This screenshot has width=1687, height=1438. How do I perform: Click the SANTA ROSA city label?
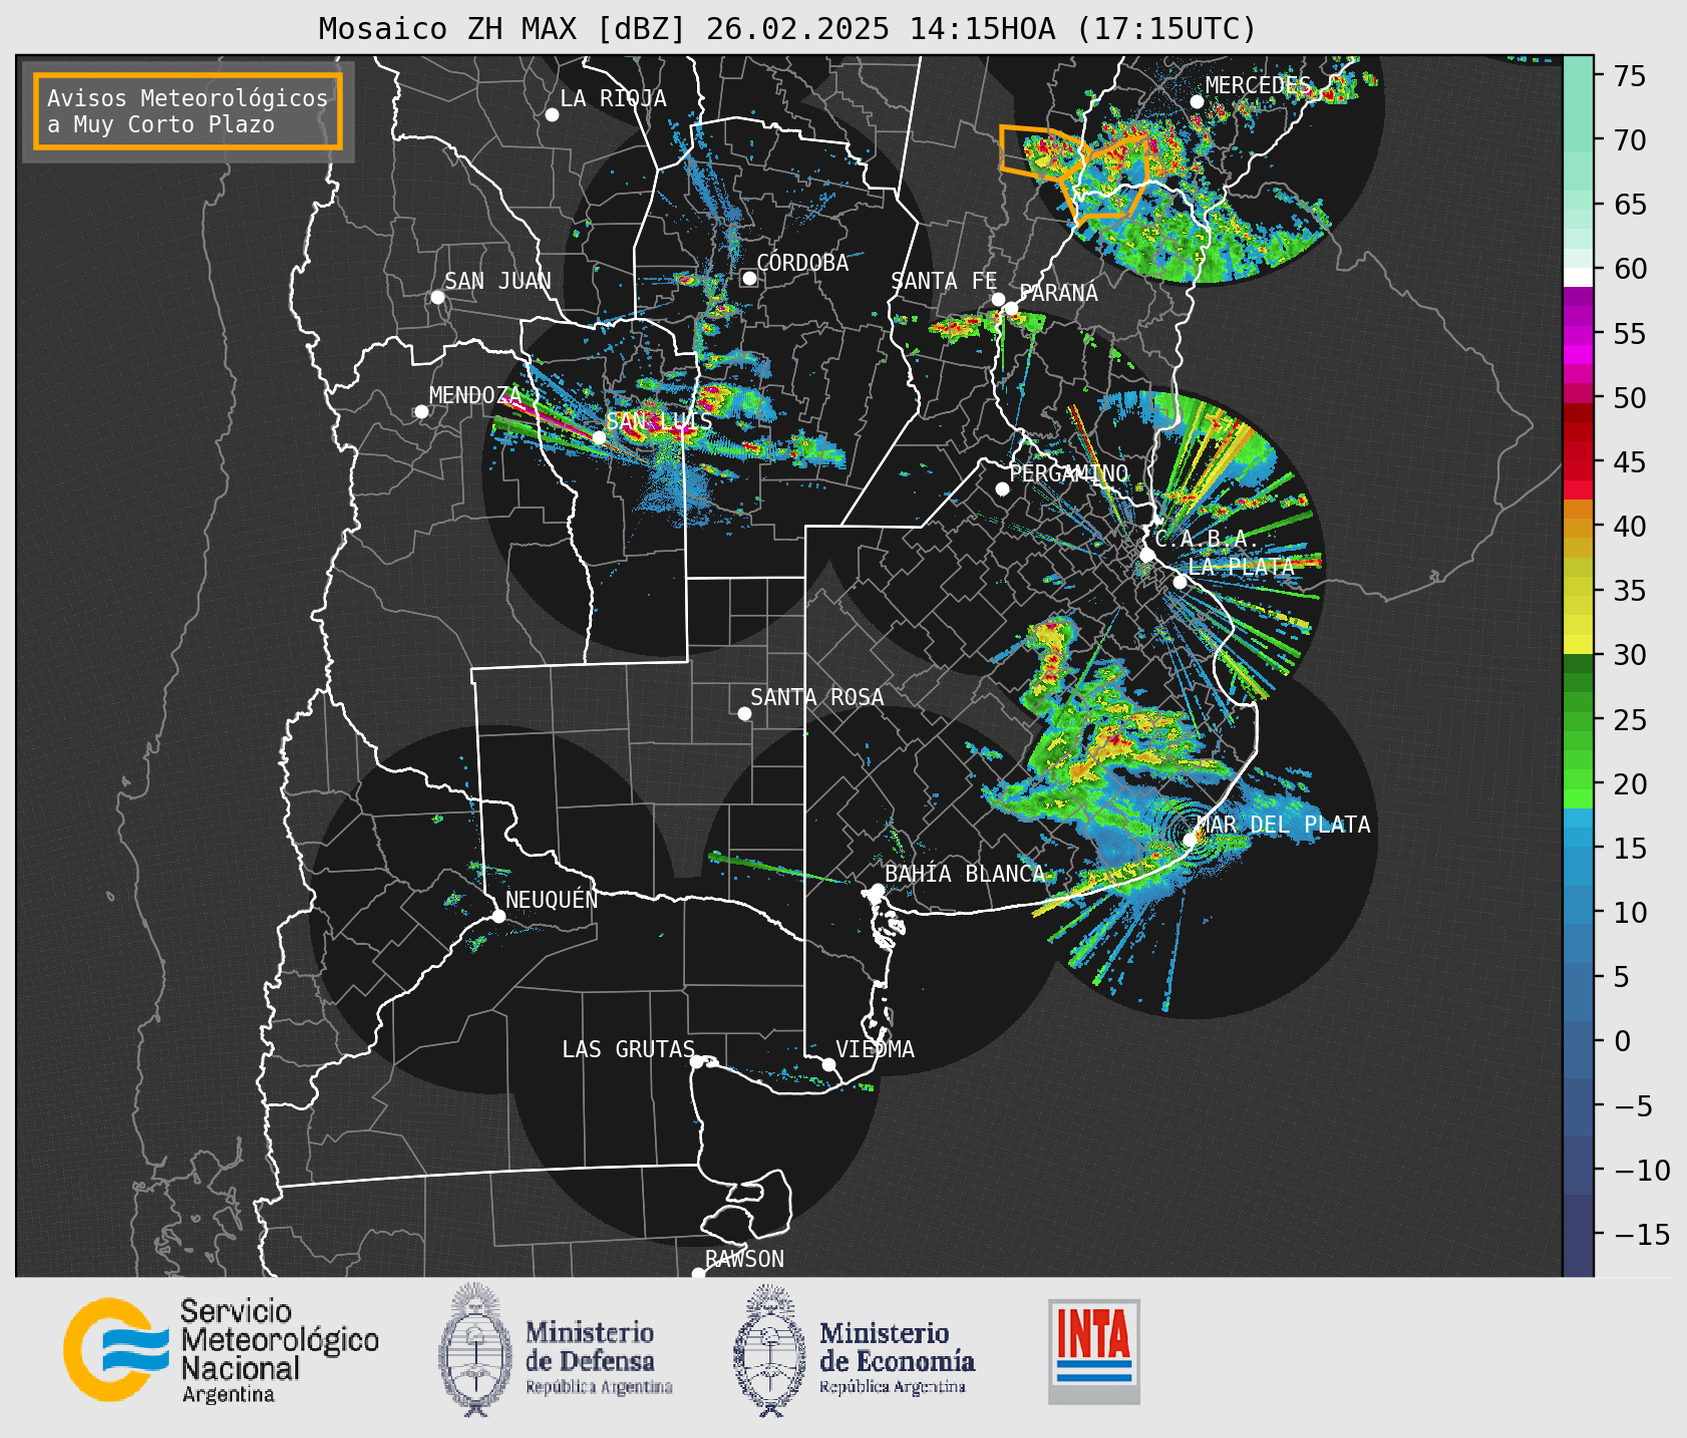(817, 698)
